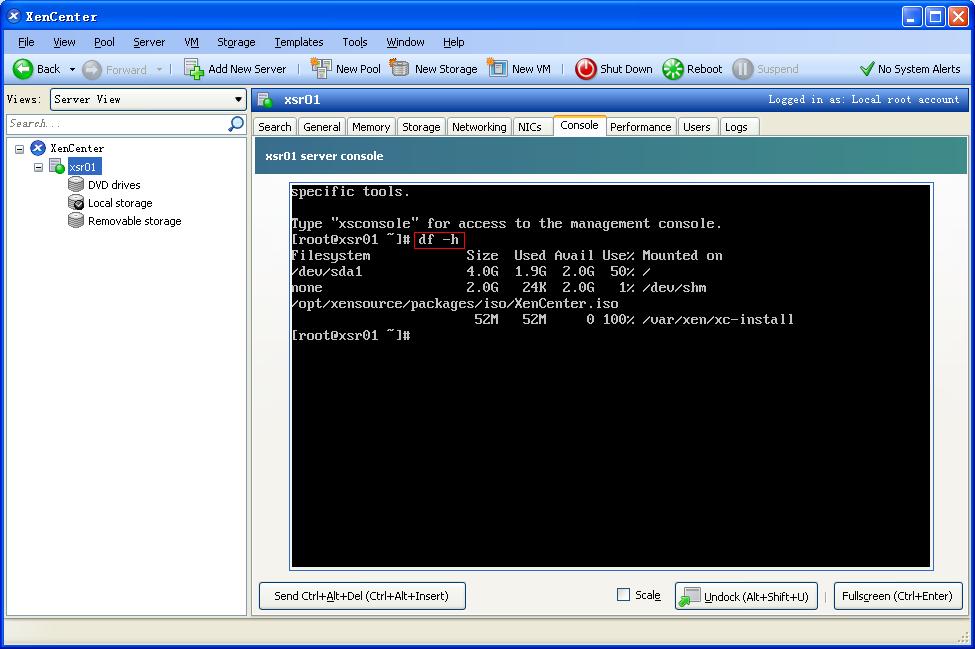This screenshot has height=649, width=975.
Task: Click the No System Alerts checkmark icon
Action: (x=866, y=69)
